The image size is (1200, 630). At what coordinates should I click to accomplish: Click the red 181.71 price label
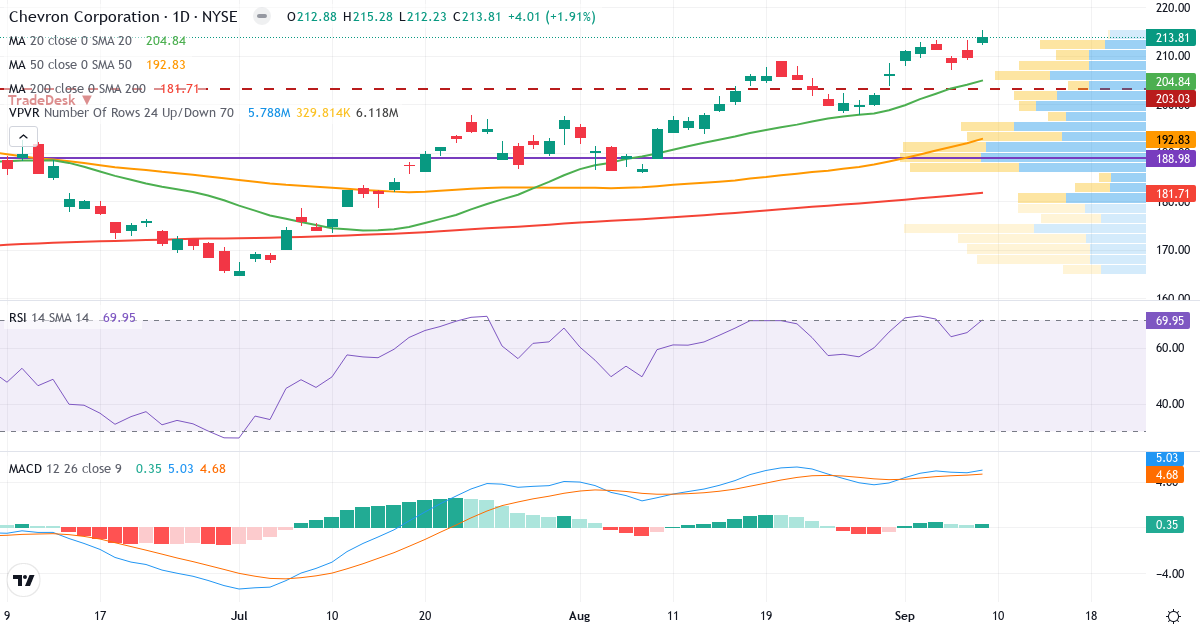[1172, 193]
